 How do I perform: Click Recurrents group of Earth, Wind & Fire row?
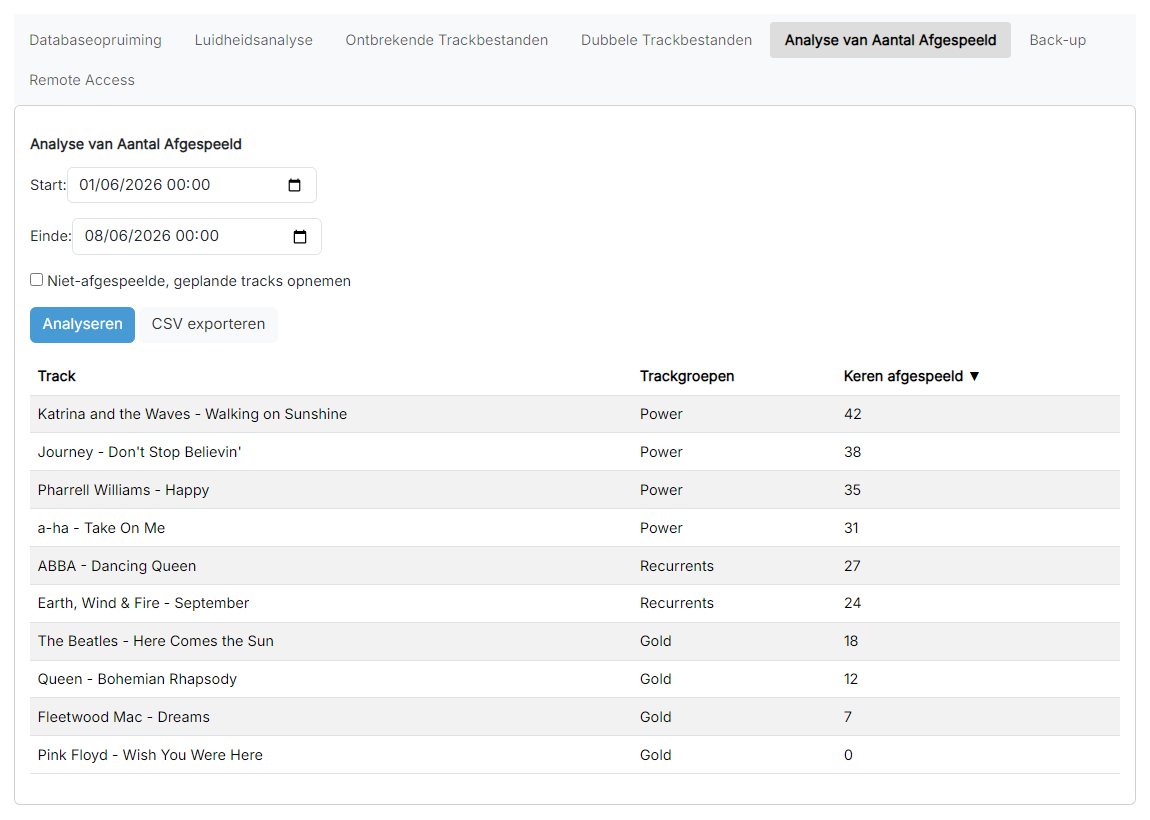coord(677,603)
